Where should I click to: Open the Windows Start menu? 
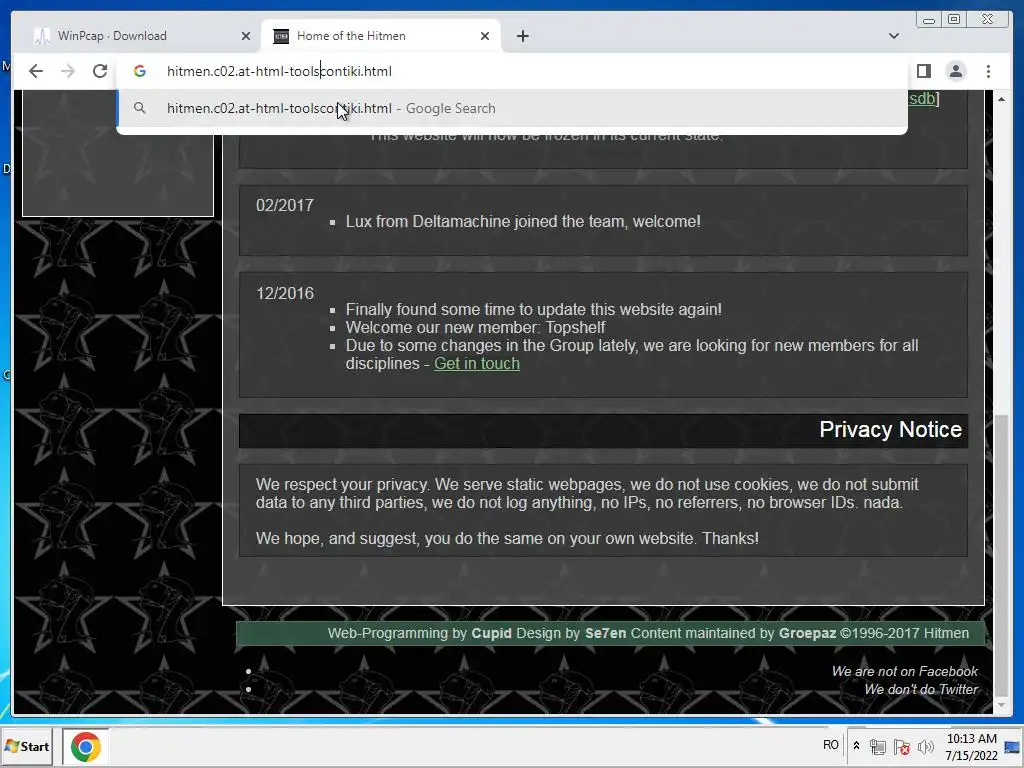[27, 746]
